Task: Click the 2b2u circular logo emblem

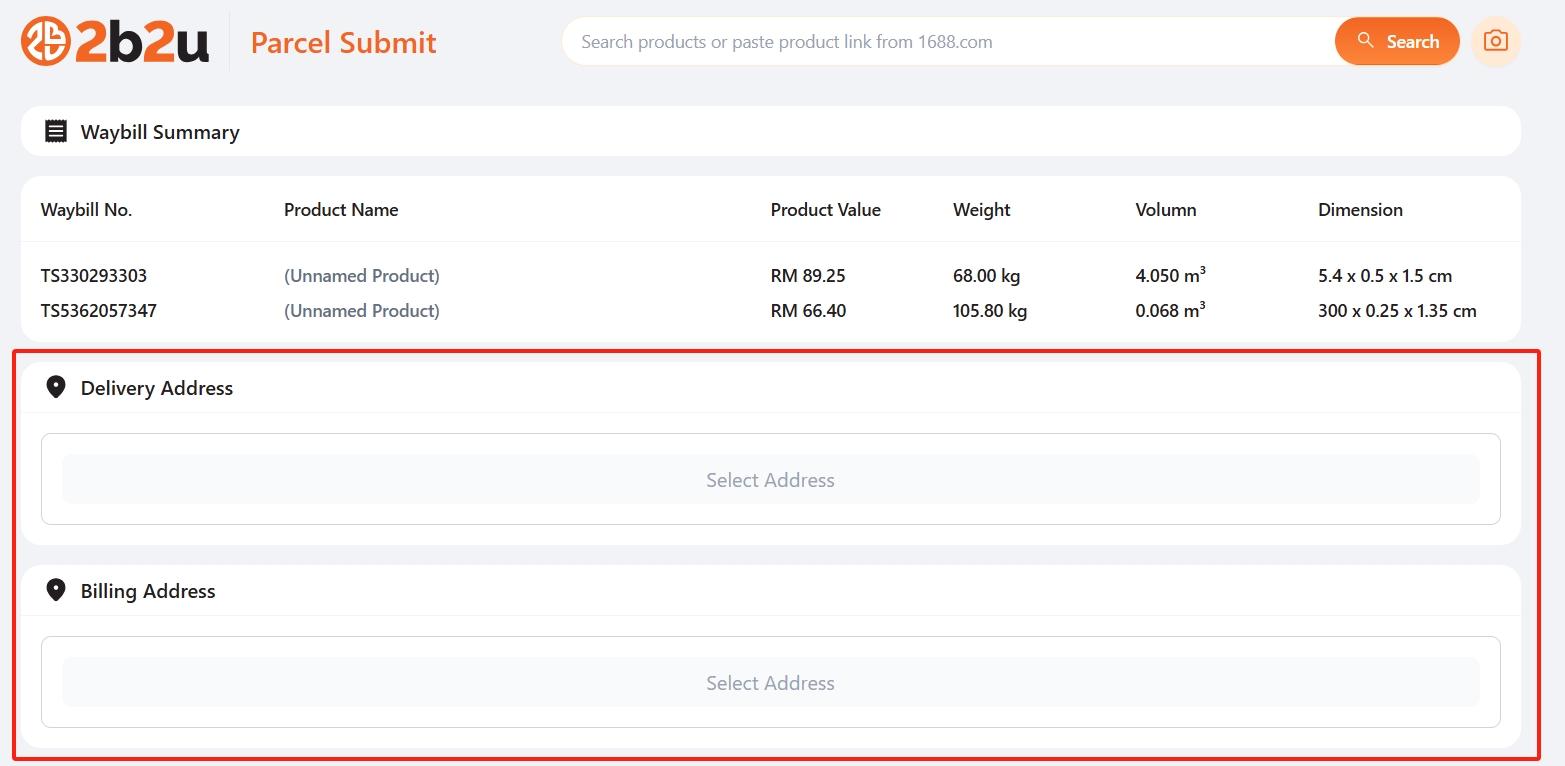Action: [x=45, y=42]
